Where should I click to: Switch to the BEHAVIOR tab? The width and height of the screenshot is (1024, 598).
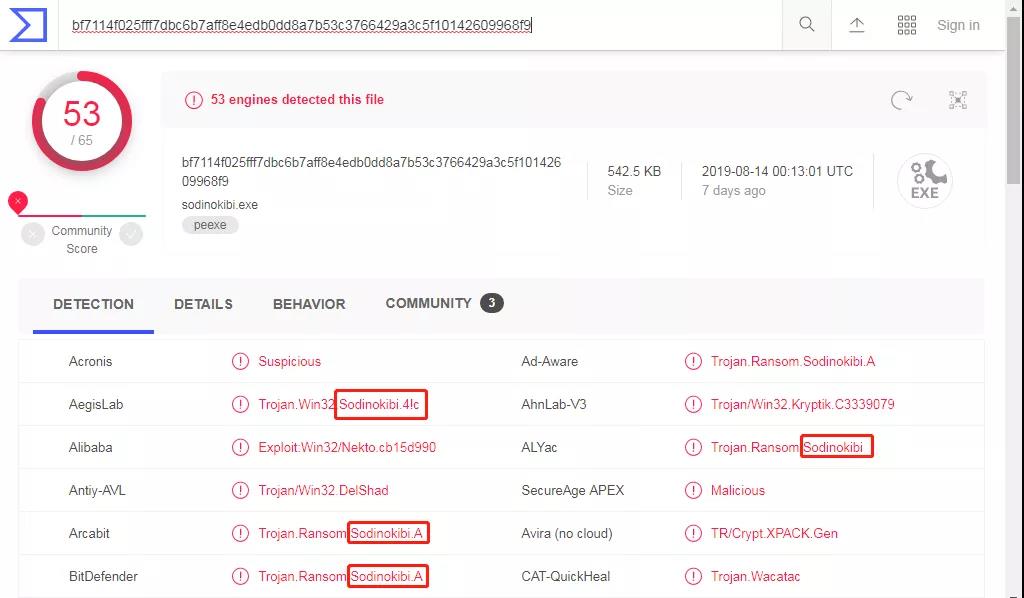tap(309, 304)
